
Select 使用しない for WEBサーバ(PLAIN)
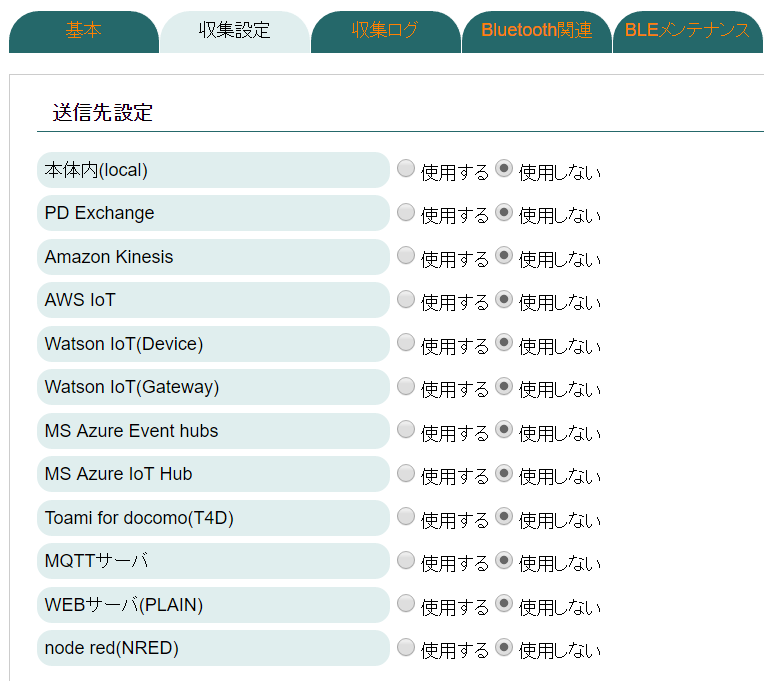pos(504,604)
